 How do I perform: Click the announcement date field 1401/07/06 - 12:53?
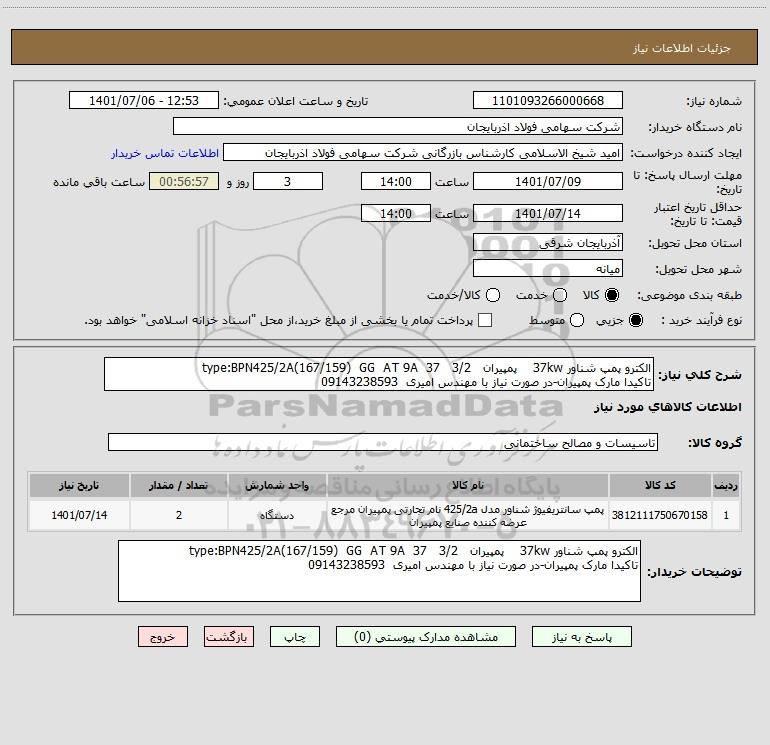pos(144,101)
